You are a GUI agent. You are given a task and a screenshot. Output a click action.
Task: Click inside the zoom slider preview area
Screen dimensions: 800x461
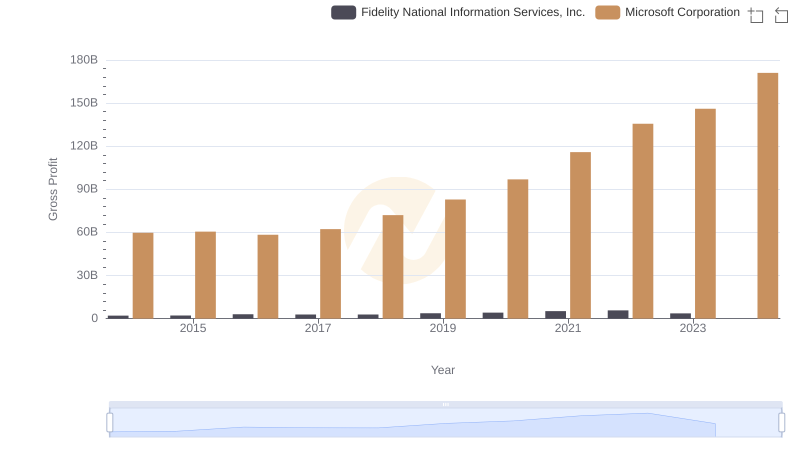tap(445, 423)
